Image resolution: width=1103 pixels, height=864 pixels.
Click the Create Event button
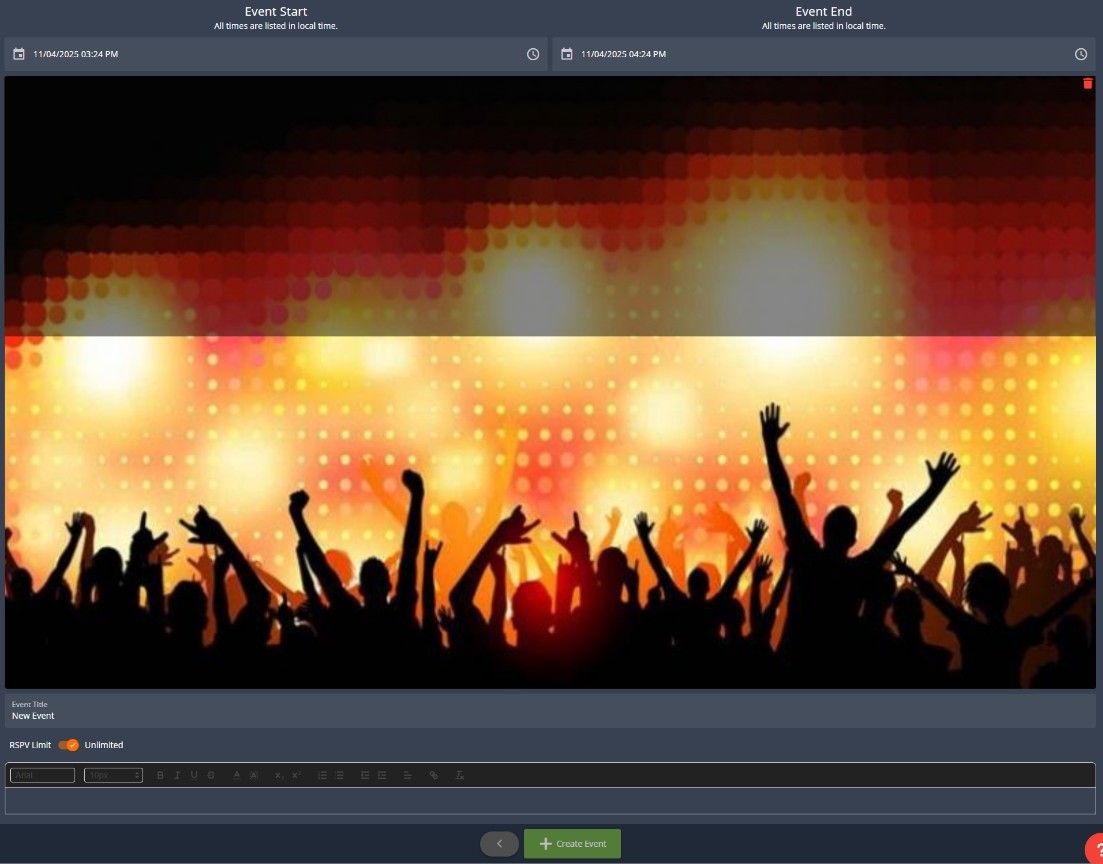coord(572,844)
